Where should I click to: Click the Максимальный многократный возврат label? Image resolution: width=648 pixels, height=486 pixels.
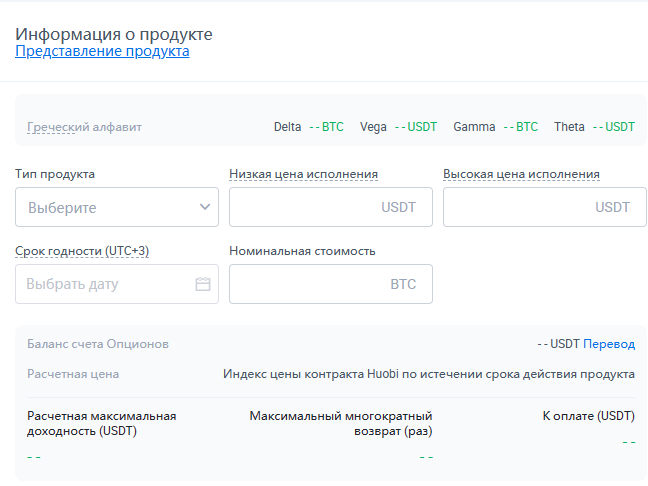click(340, 423)
